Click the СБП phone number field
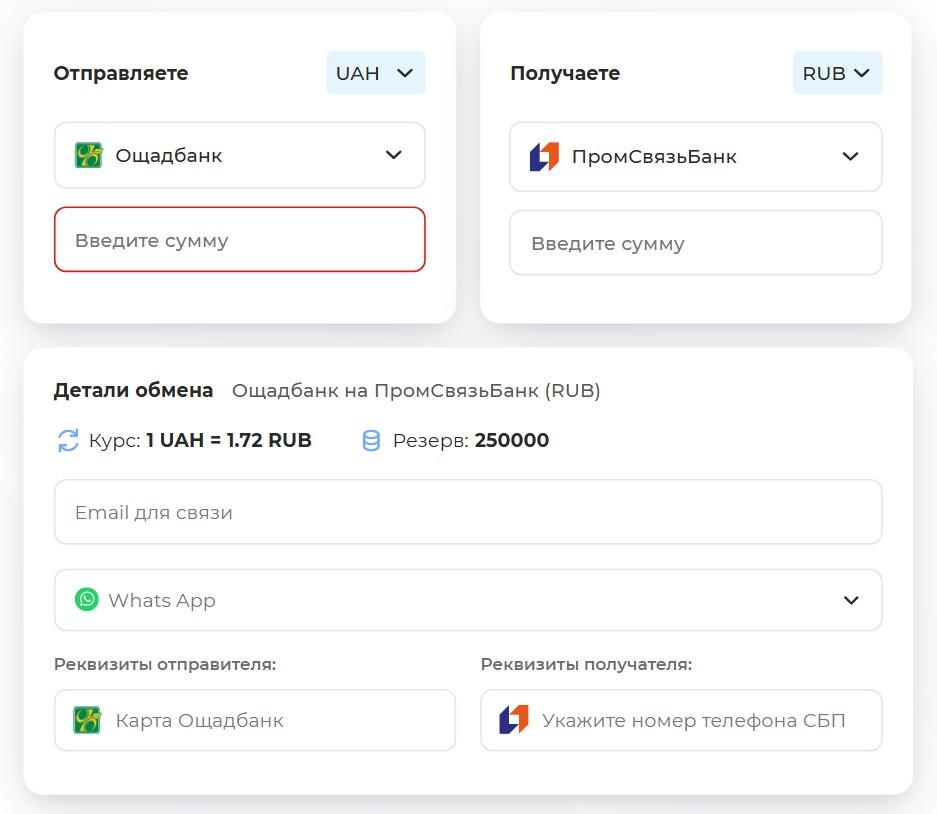 pos(700,720)
